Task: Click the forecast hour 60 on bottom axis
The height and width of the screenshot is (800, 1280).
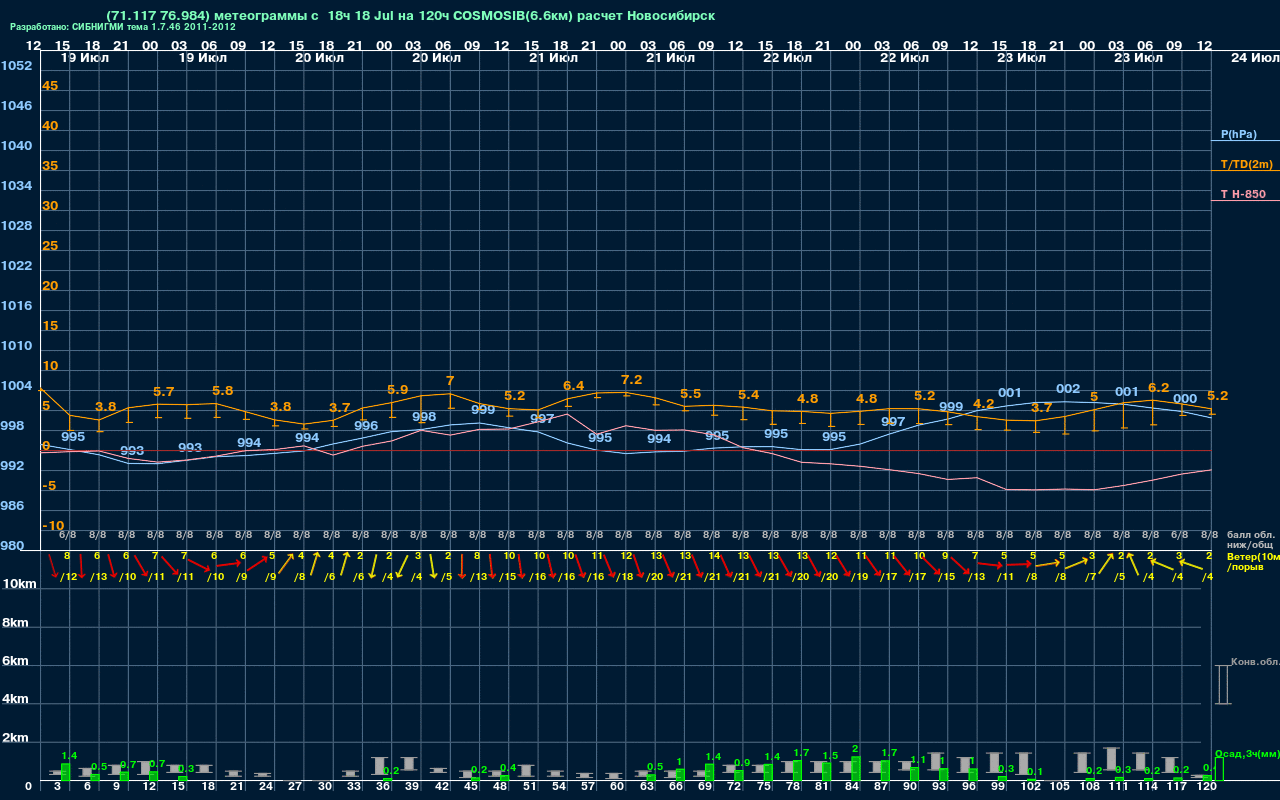Action: pos(617,788)
